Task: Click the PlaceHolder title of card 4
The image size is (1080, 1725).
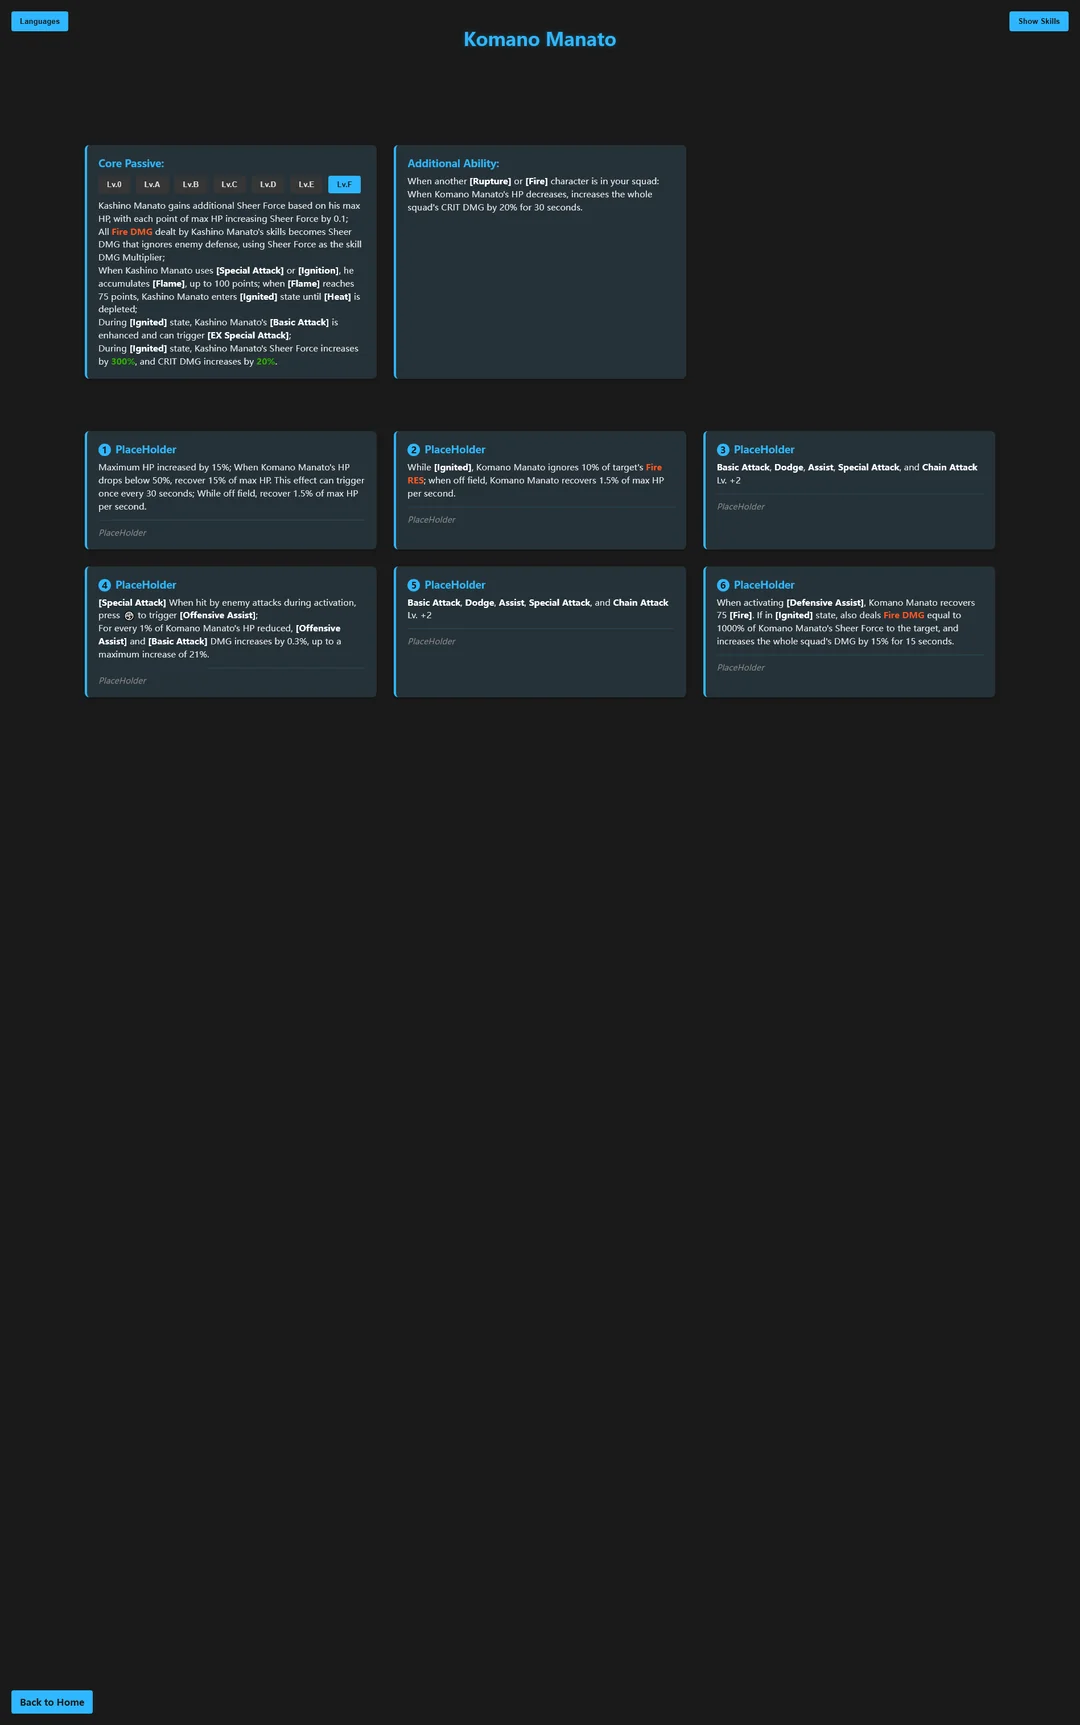Action: 146,585
